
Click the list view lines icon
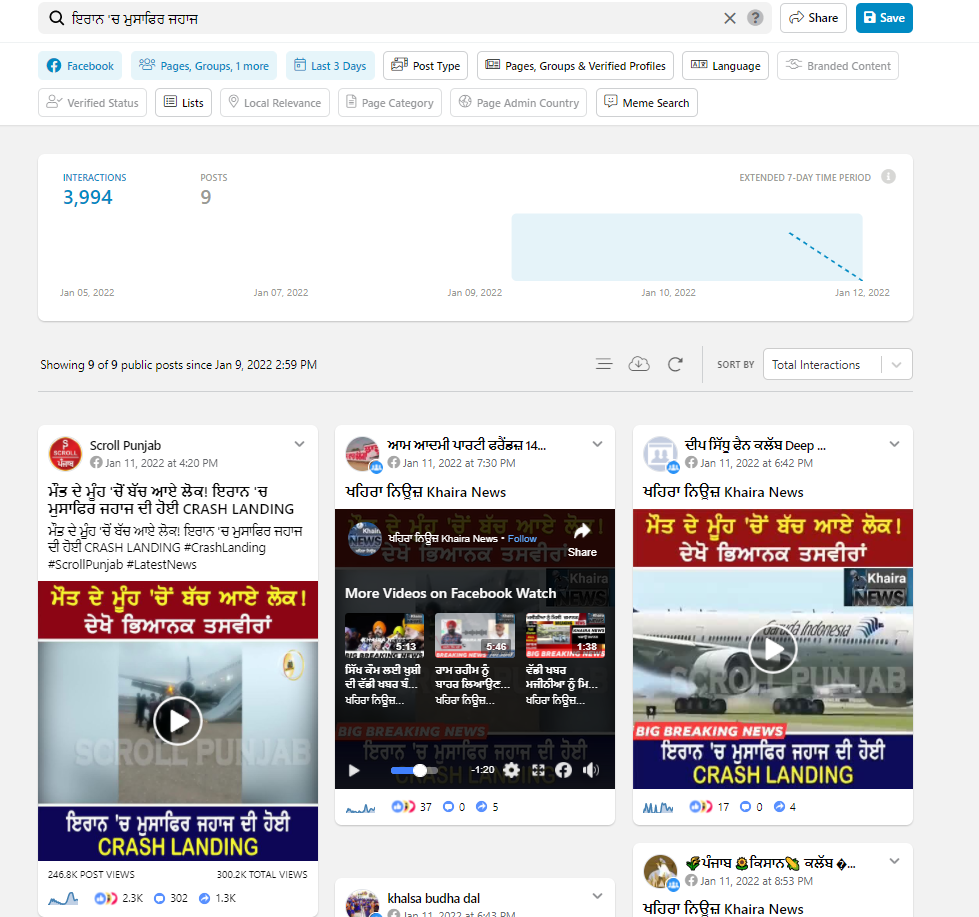(604, 364)
